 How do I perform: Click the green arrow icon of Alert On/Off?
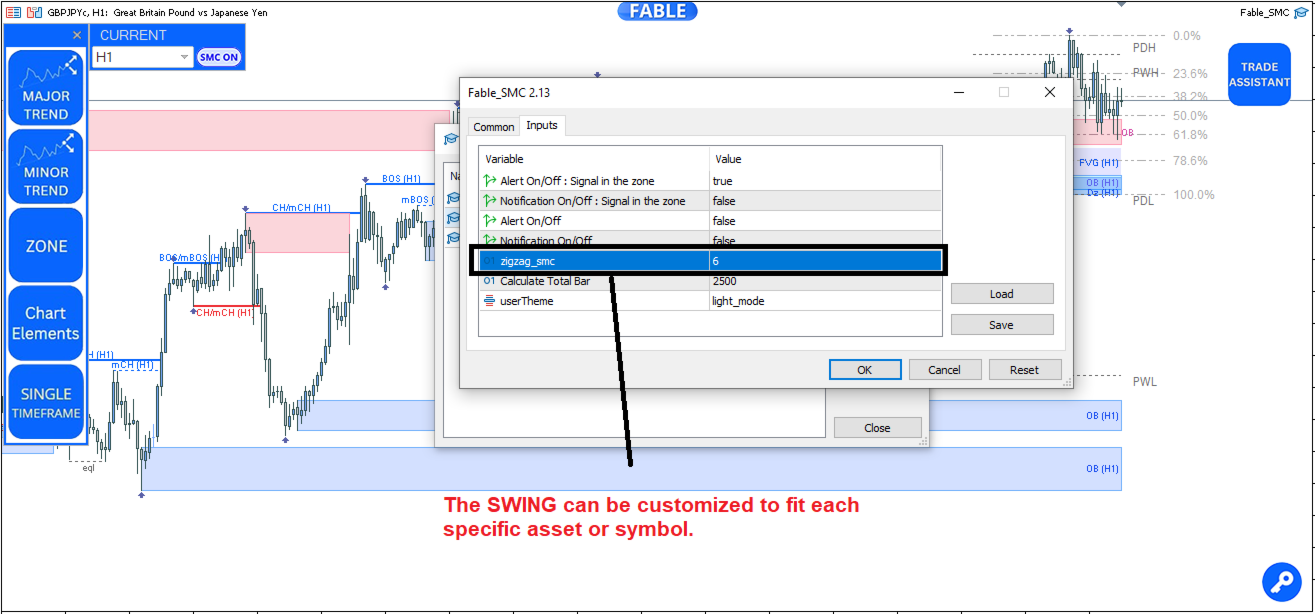489,221
